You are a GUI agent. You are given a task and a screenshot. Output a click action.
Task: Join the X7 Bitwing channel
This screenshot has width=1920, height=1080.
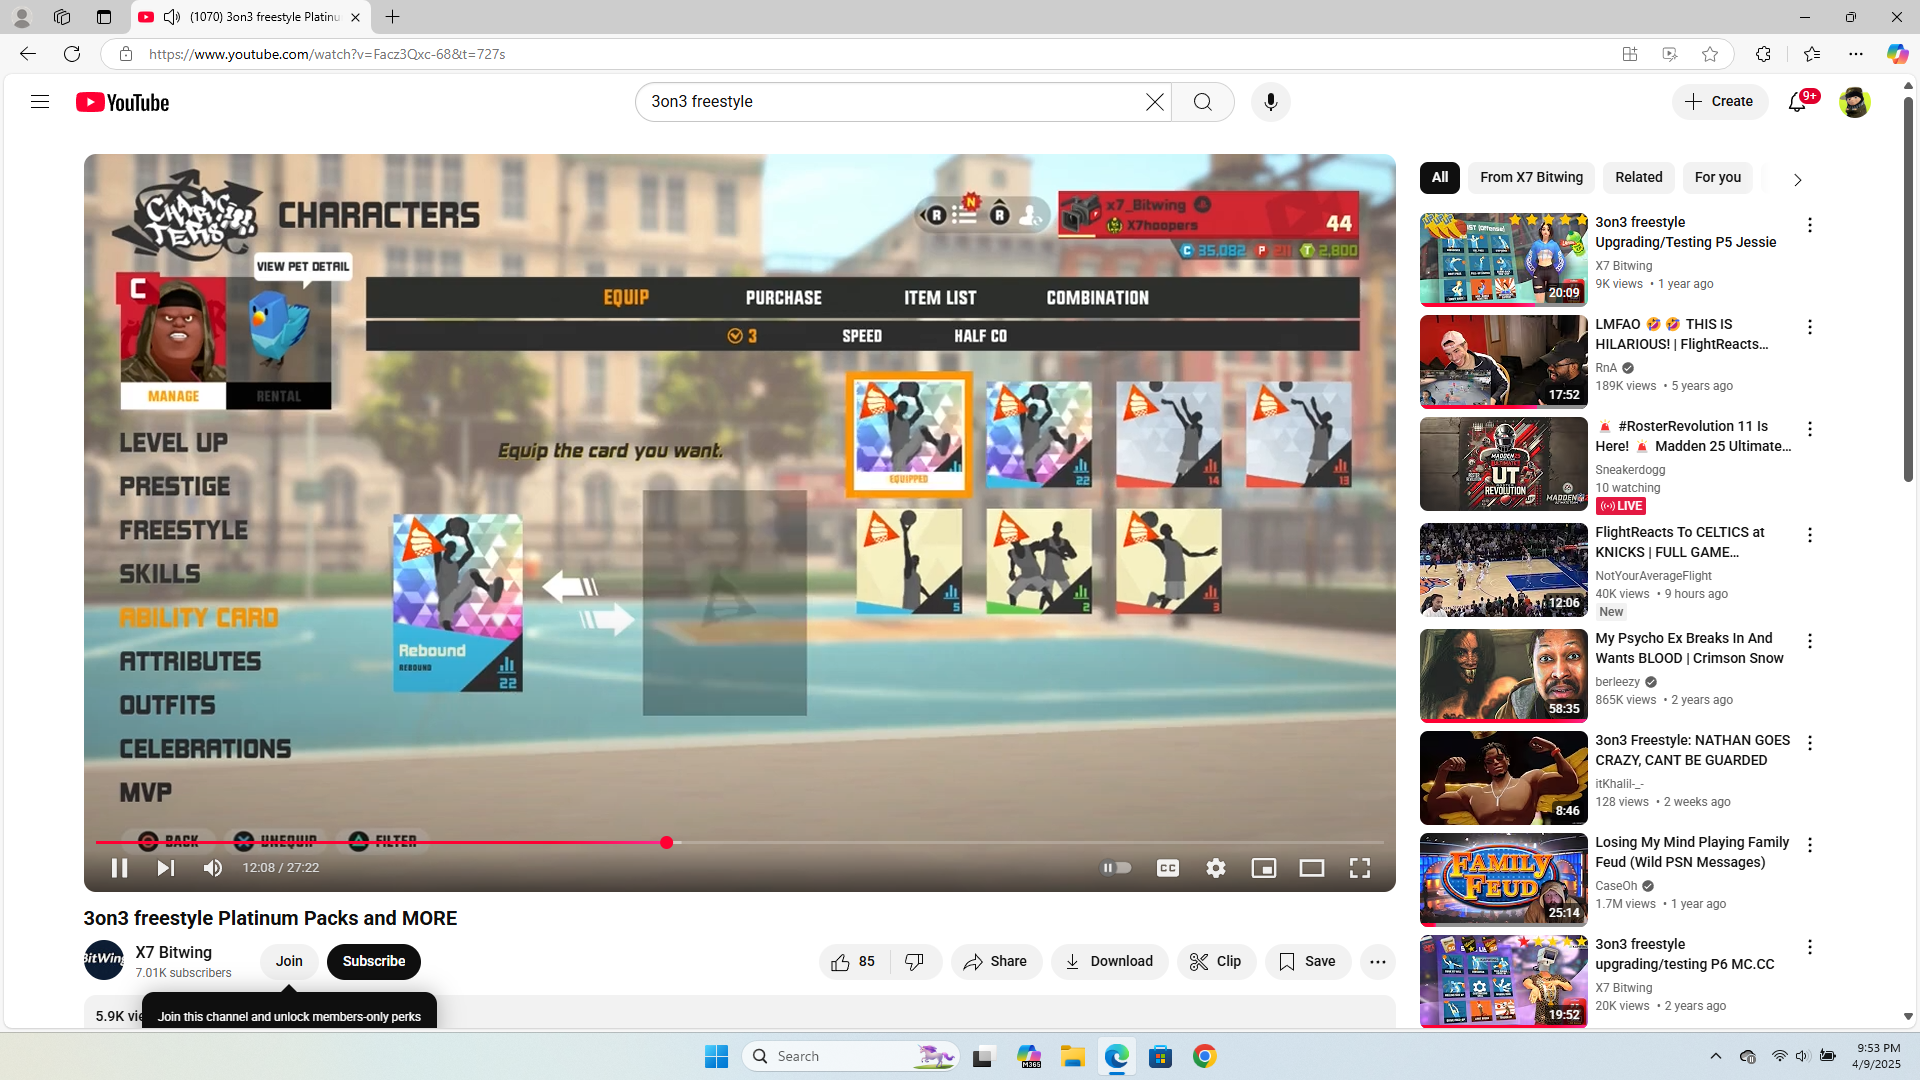tap(289, 962)
